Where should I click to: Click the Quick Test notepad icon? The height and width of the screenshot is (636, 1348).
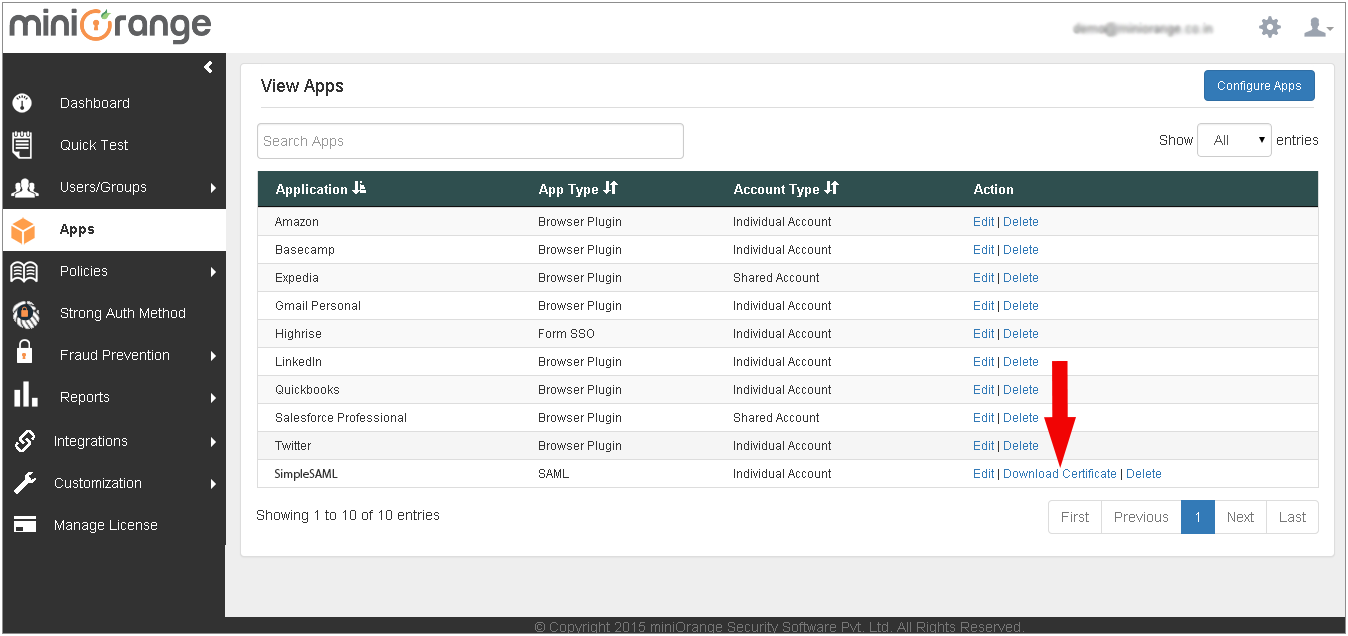pyautogui.click(x=22, y=144)
